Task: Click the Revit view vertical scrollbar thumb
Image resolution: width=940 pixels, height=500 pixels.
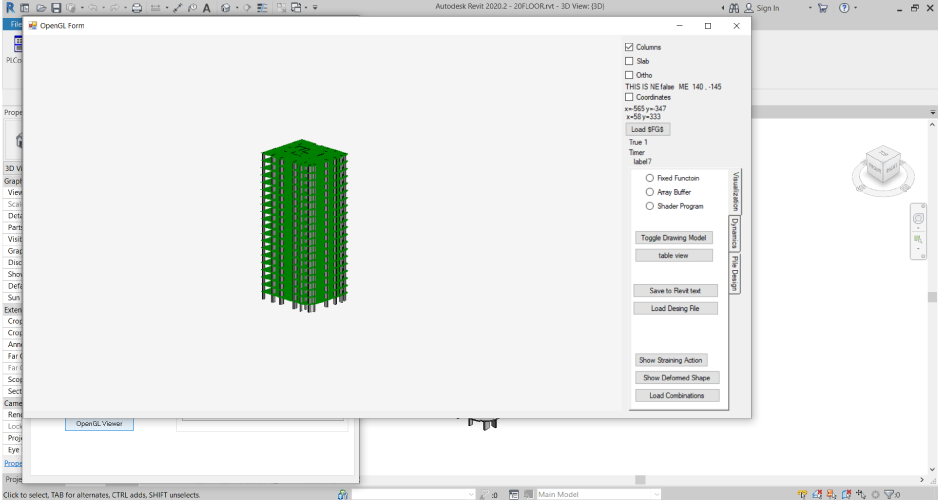Action: [x=932, y=297]
